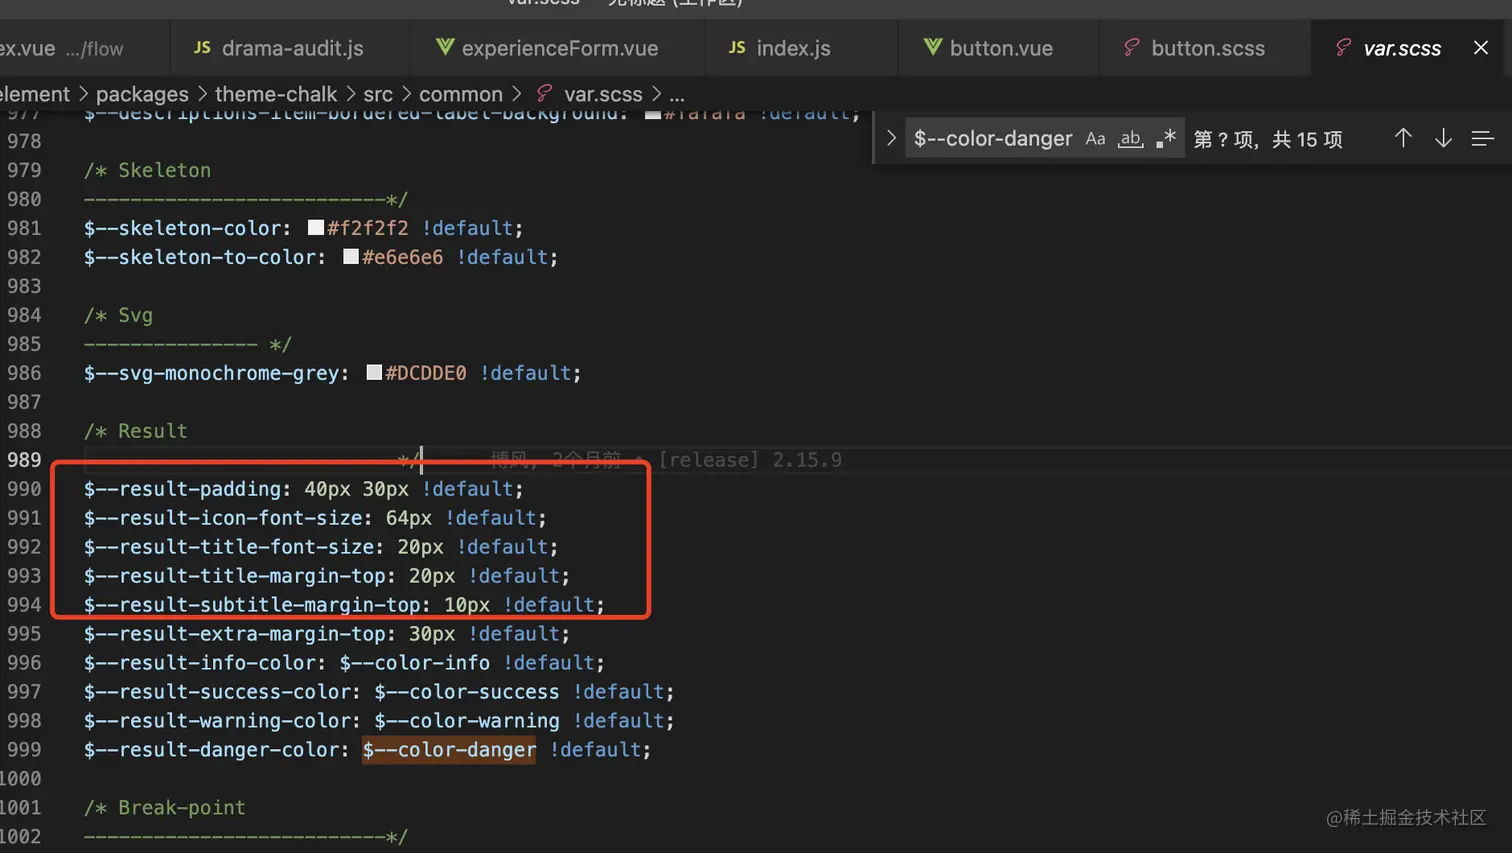The image size is (1512, 853).
Task: Click the $--svg-monochrome-grey variable
Action: pos(211,373)
